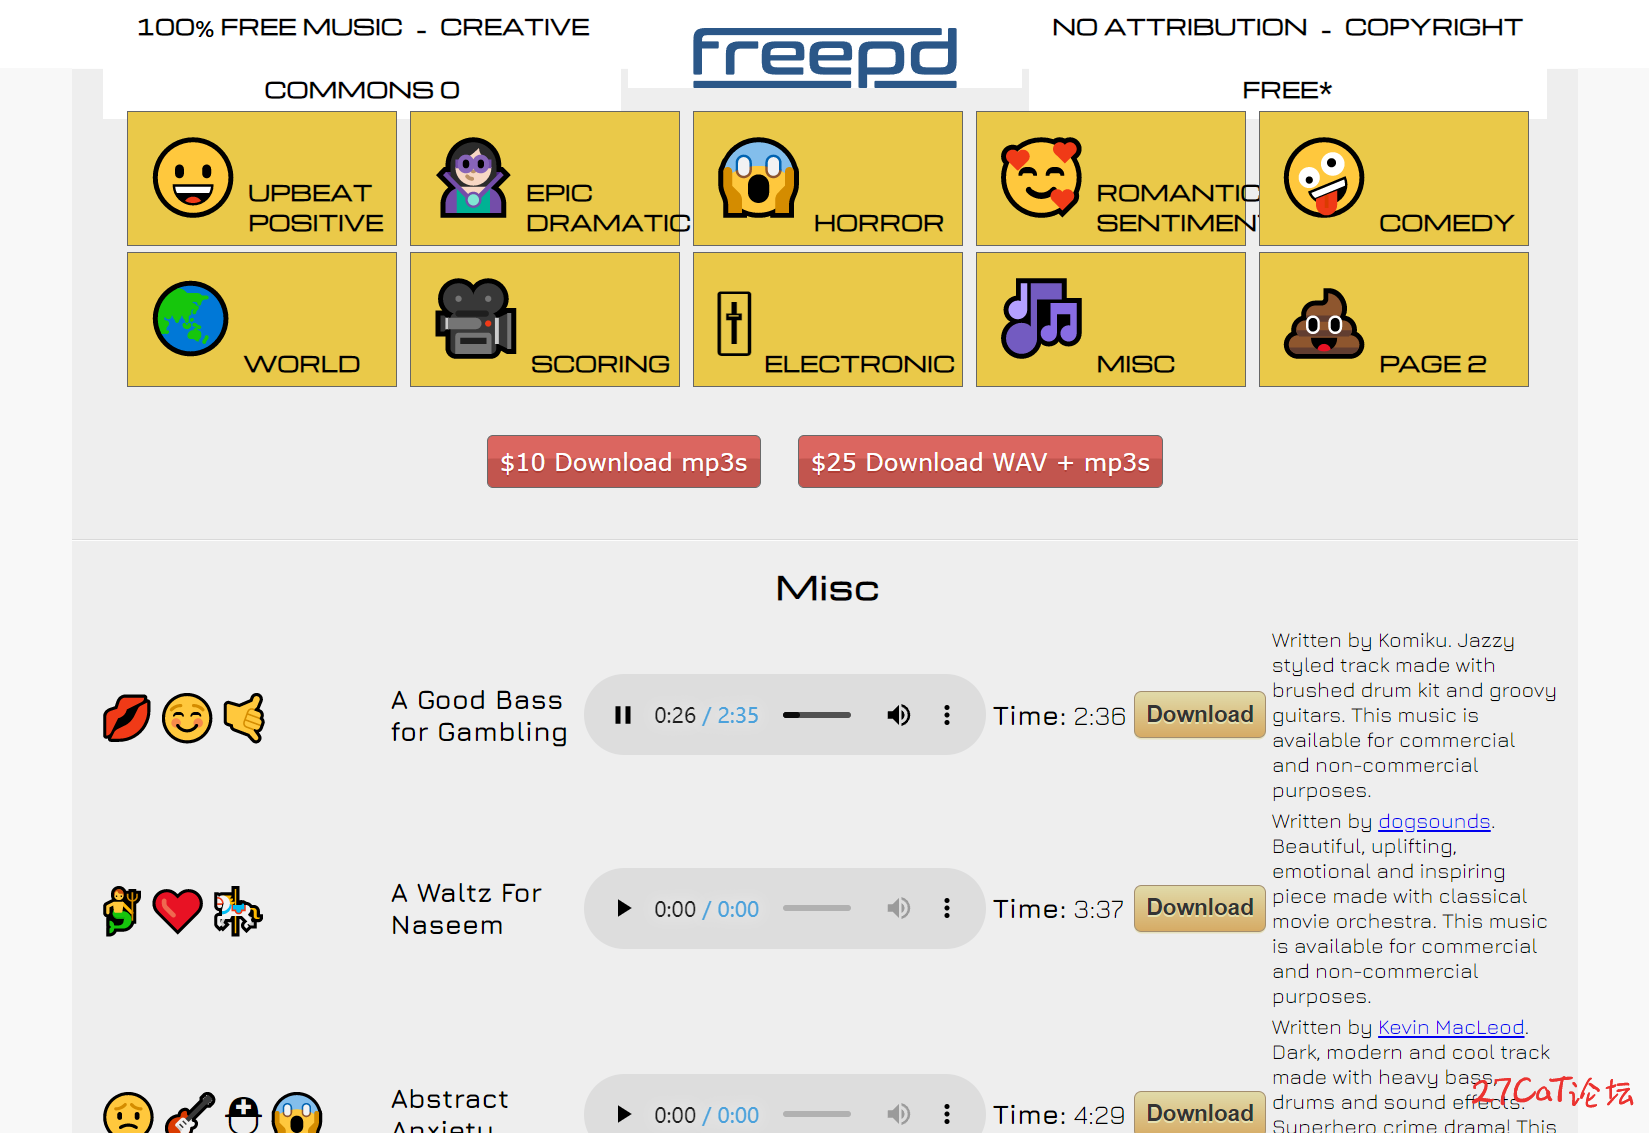
Task: Open the COMEDY category label
Action: [1446, 223]
